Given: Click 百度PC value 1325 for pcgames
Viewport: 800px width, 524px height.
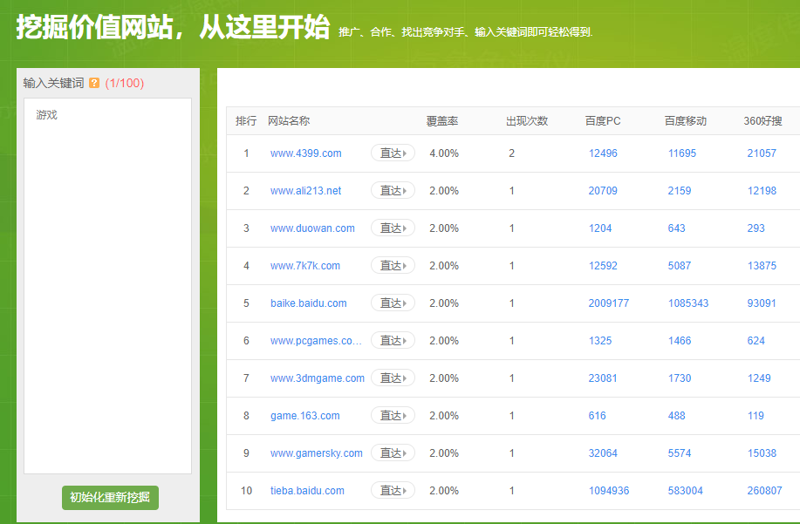Looking at the screenshot, I should (600, 341).
